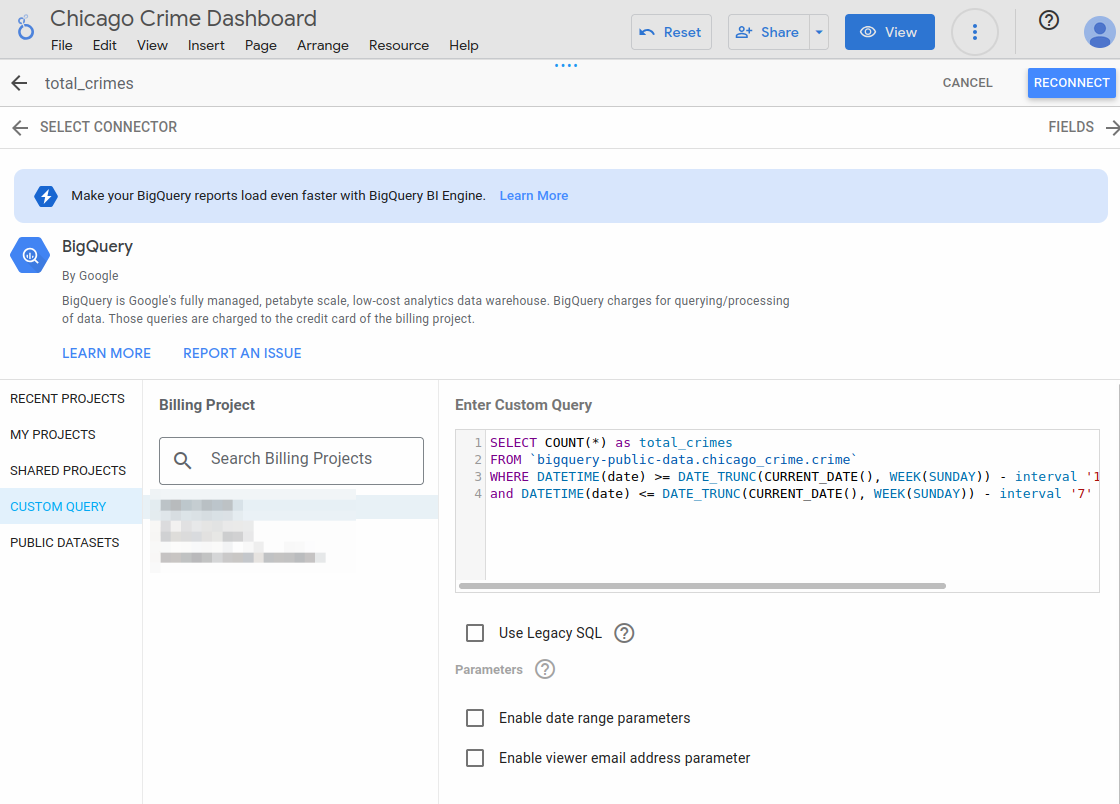Click the BI Engine lightning icon
The image size is (1120, 804).
click(46, 196)
